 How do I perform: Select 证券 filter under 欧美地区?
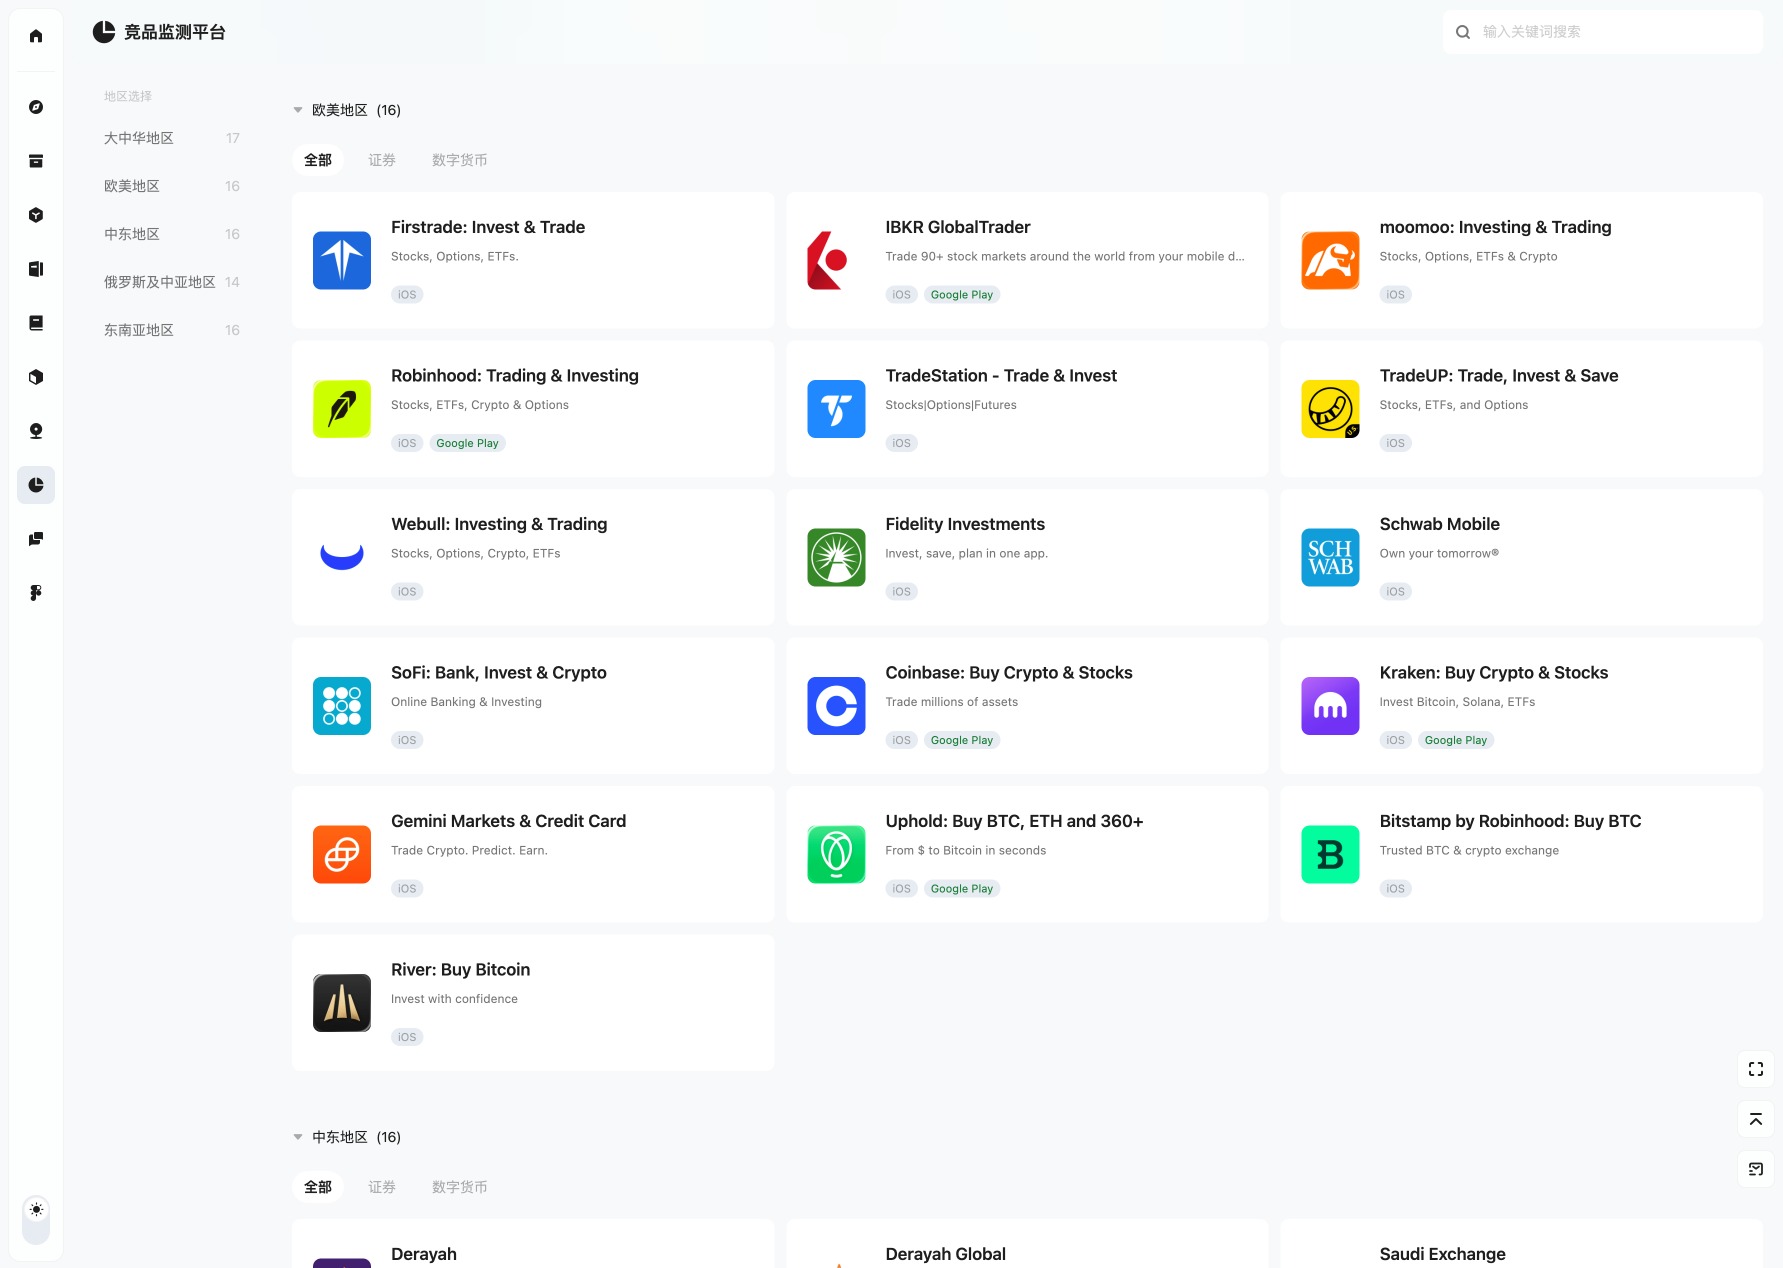(382, 160)
